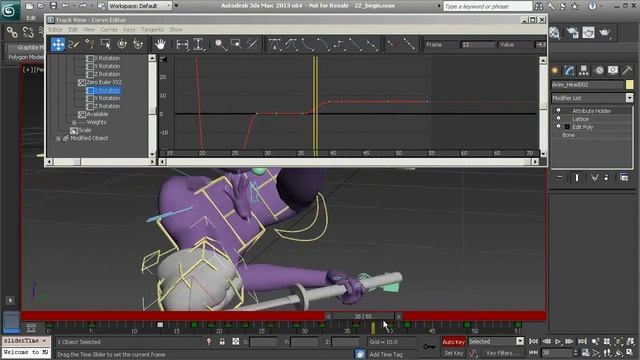The width and height of the screenshot is (640, 360).
Task: Activate Pan hand tool in Curve Editor
Action: click(160, 44)
